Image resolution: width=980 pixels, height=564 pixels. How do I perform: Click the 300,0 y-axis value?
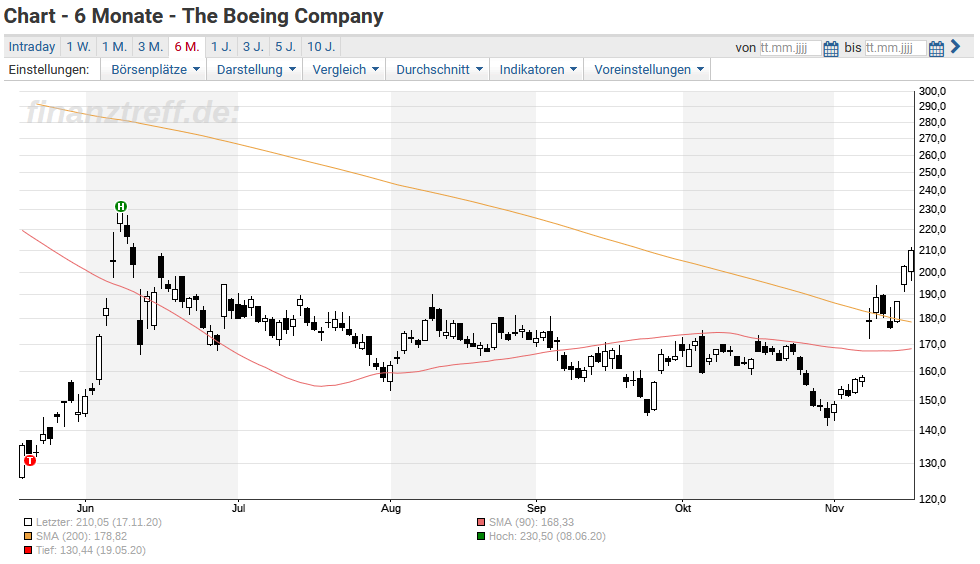[x=932, y=91]
